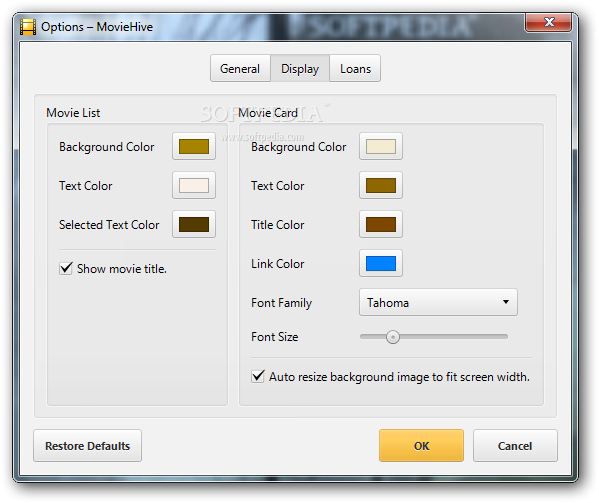Click the Link Color label
The image size is (599, 503).
(278, 264)
